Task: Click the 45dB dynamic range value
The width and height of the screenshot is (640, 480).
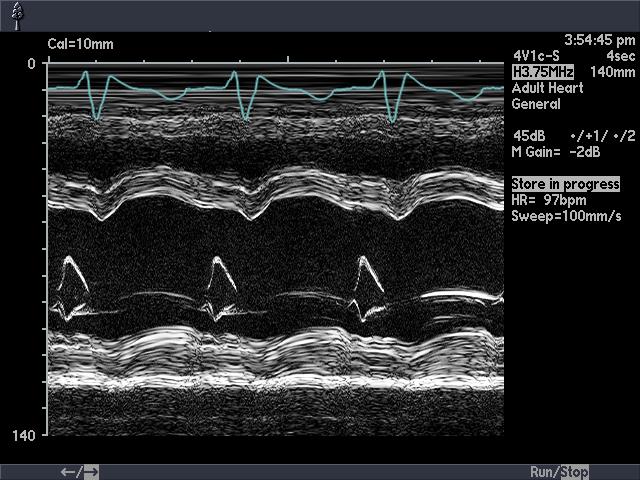Action: [x=528, y=136]
